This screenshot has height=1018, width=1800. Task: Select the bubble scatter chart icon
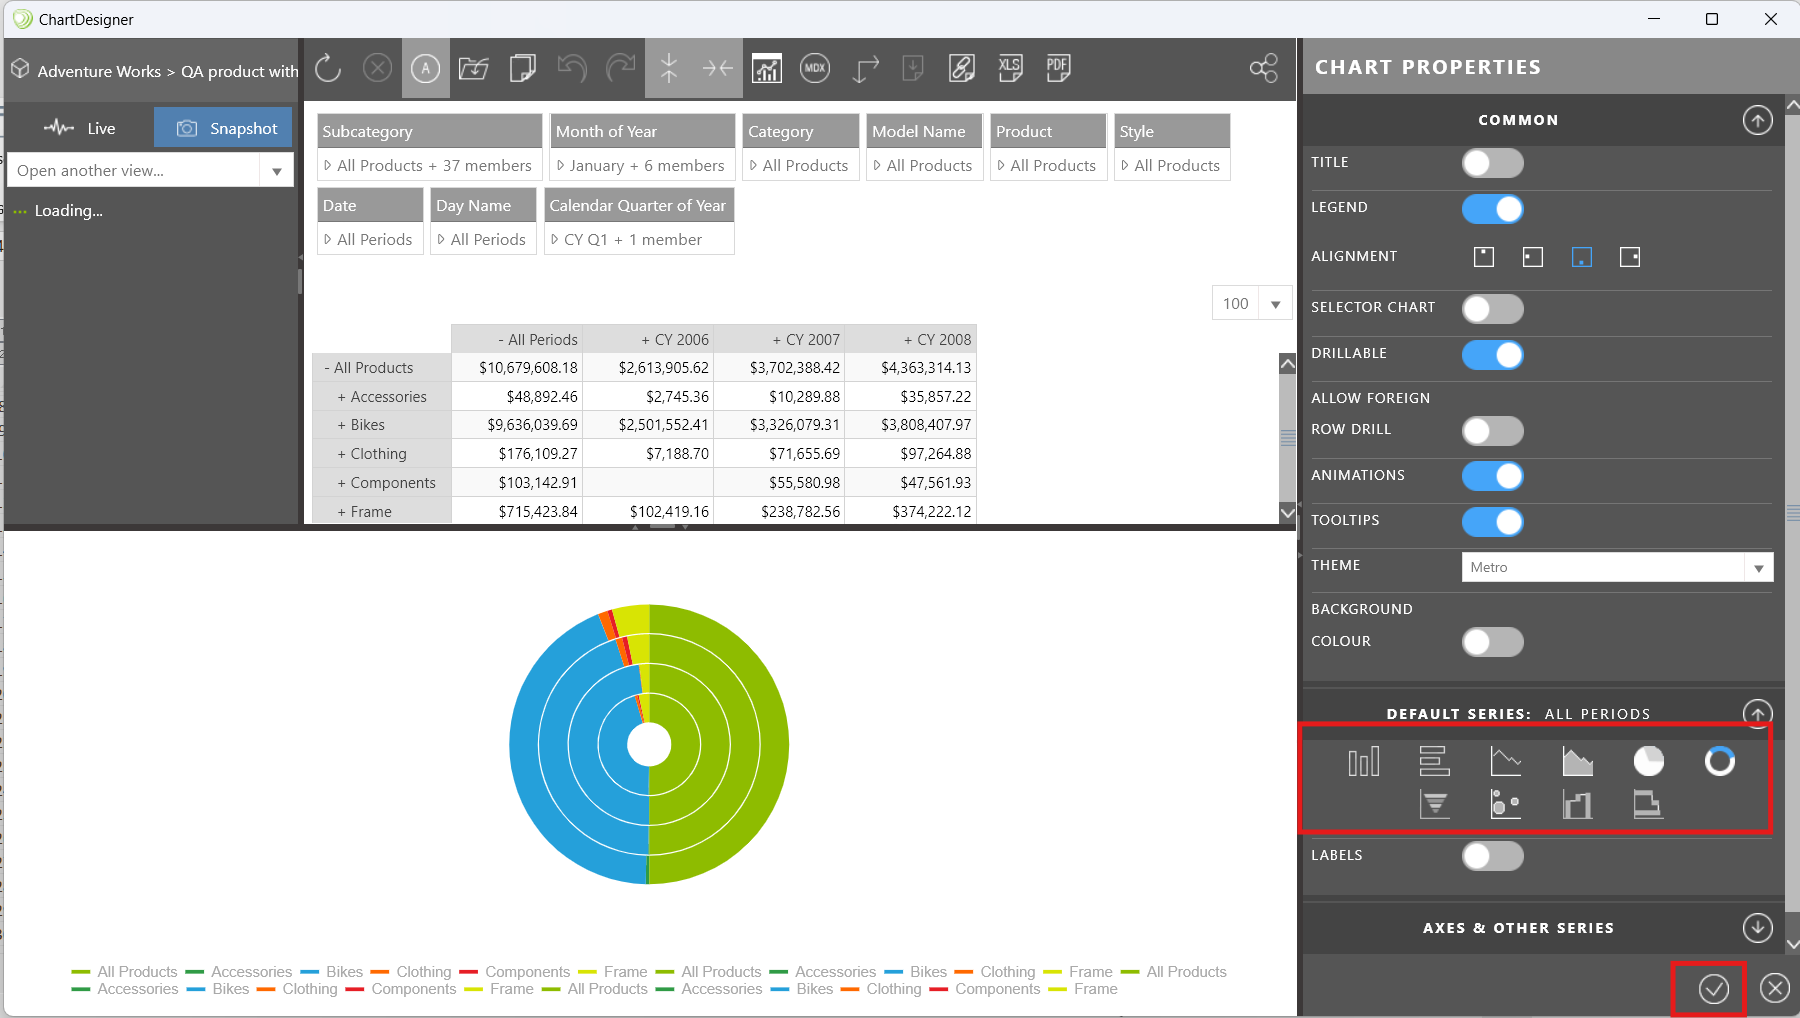pyautogui.click(x=1505, y=804)
